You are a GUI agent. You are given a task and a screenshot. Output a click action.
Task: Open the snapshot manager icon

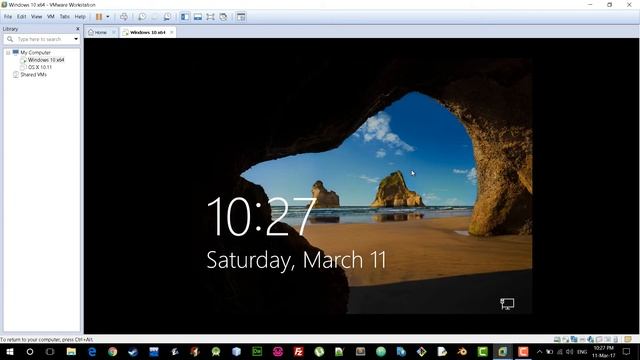click(x=167, y=17)
